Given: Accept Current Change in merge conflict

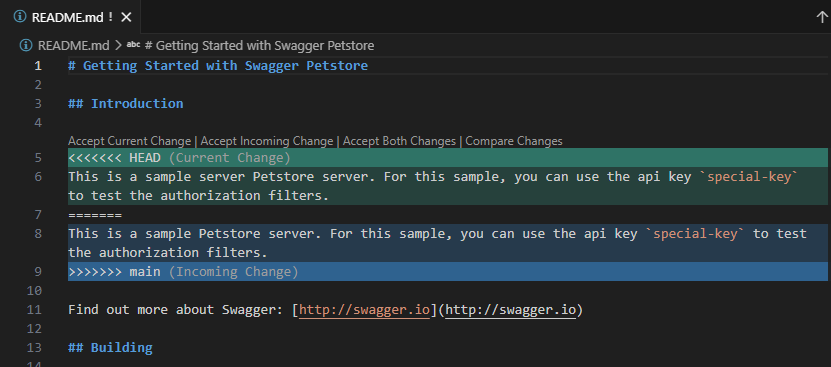Looking at the screenshot, I should pos(129,141).
